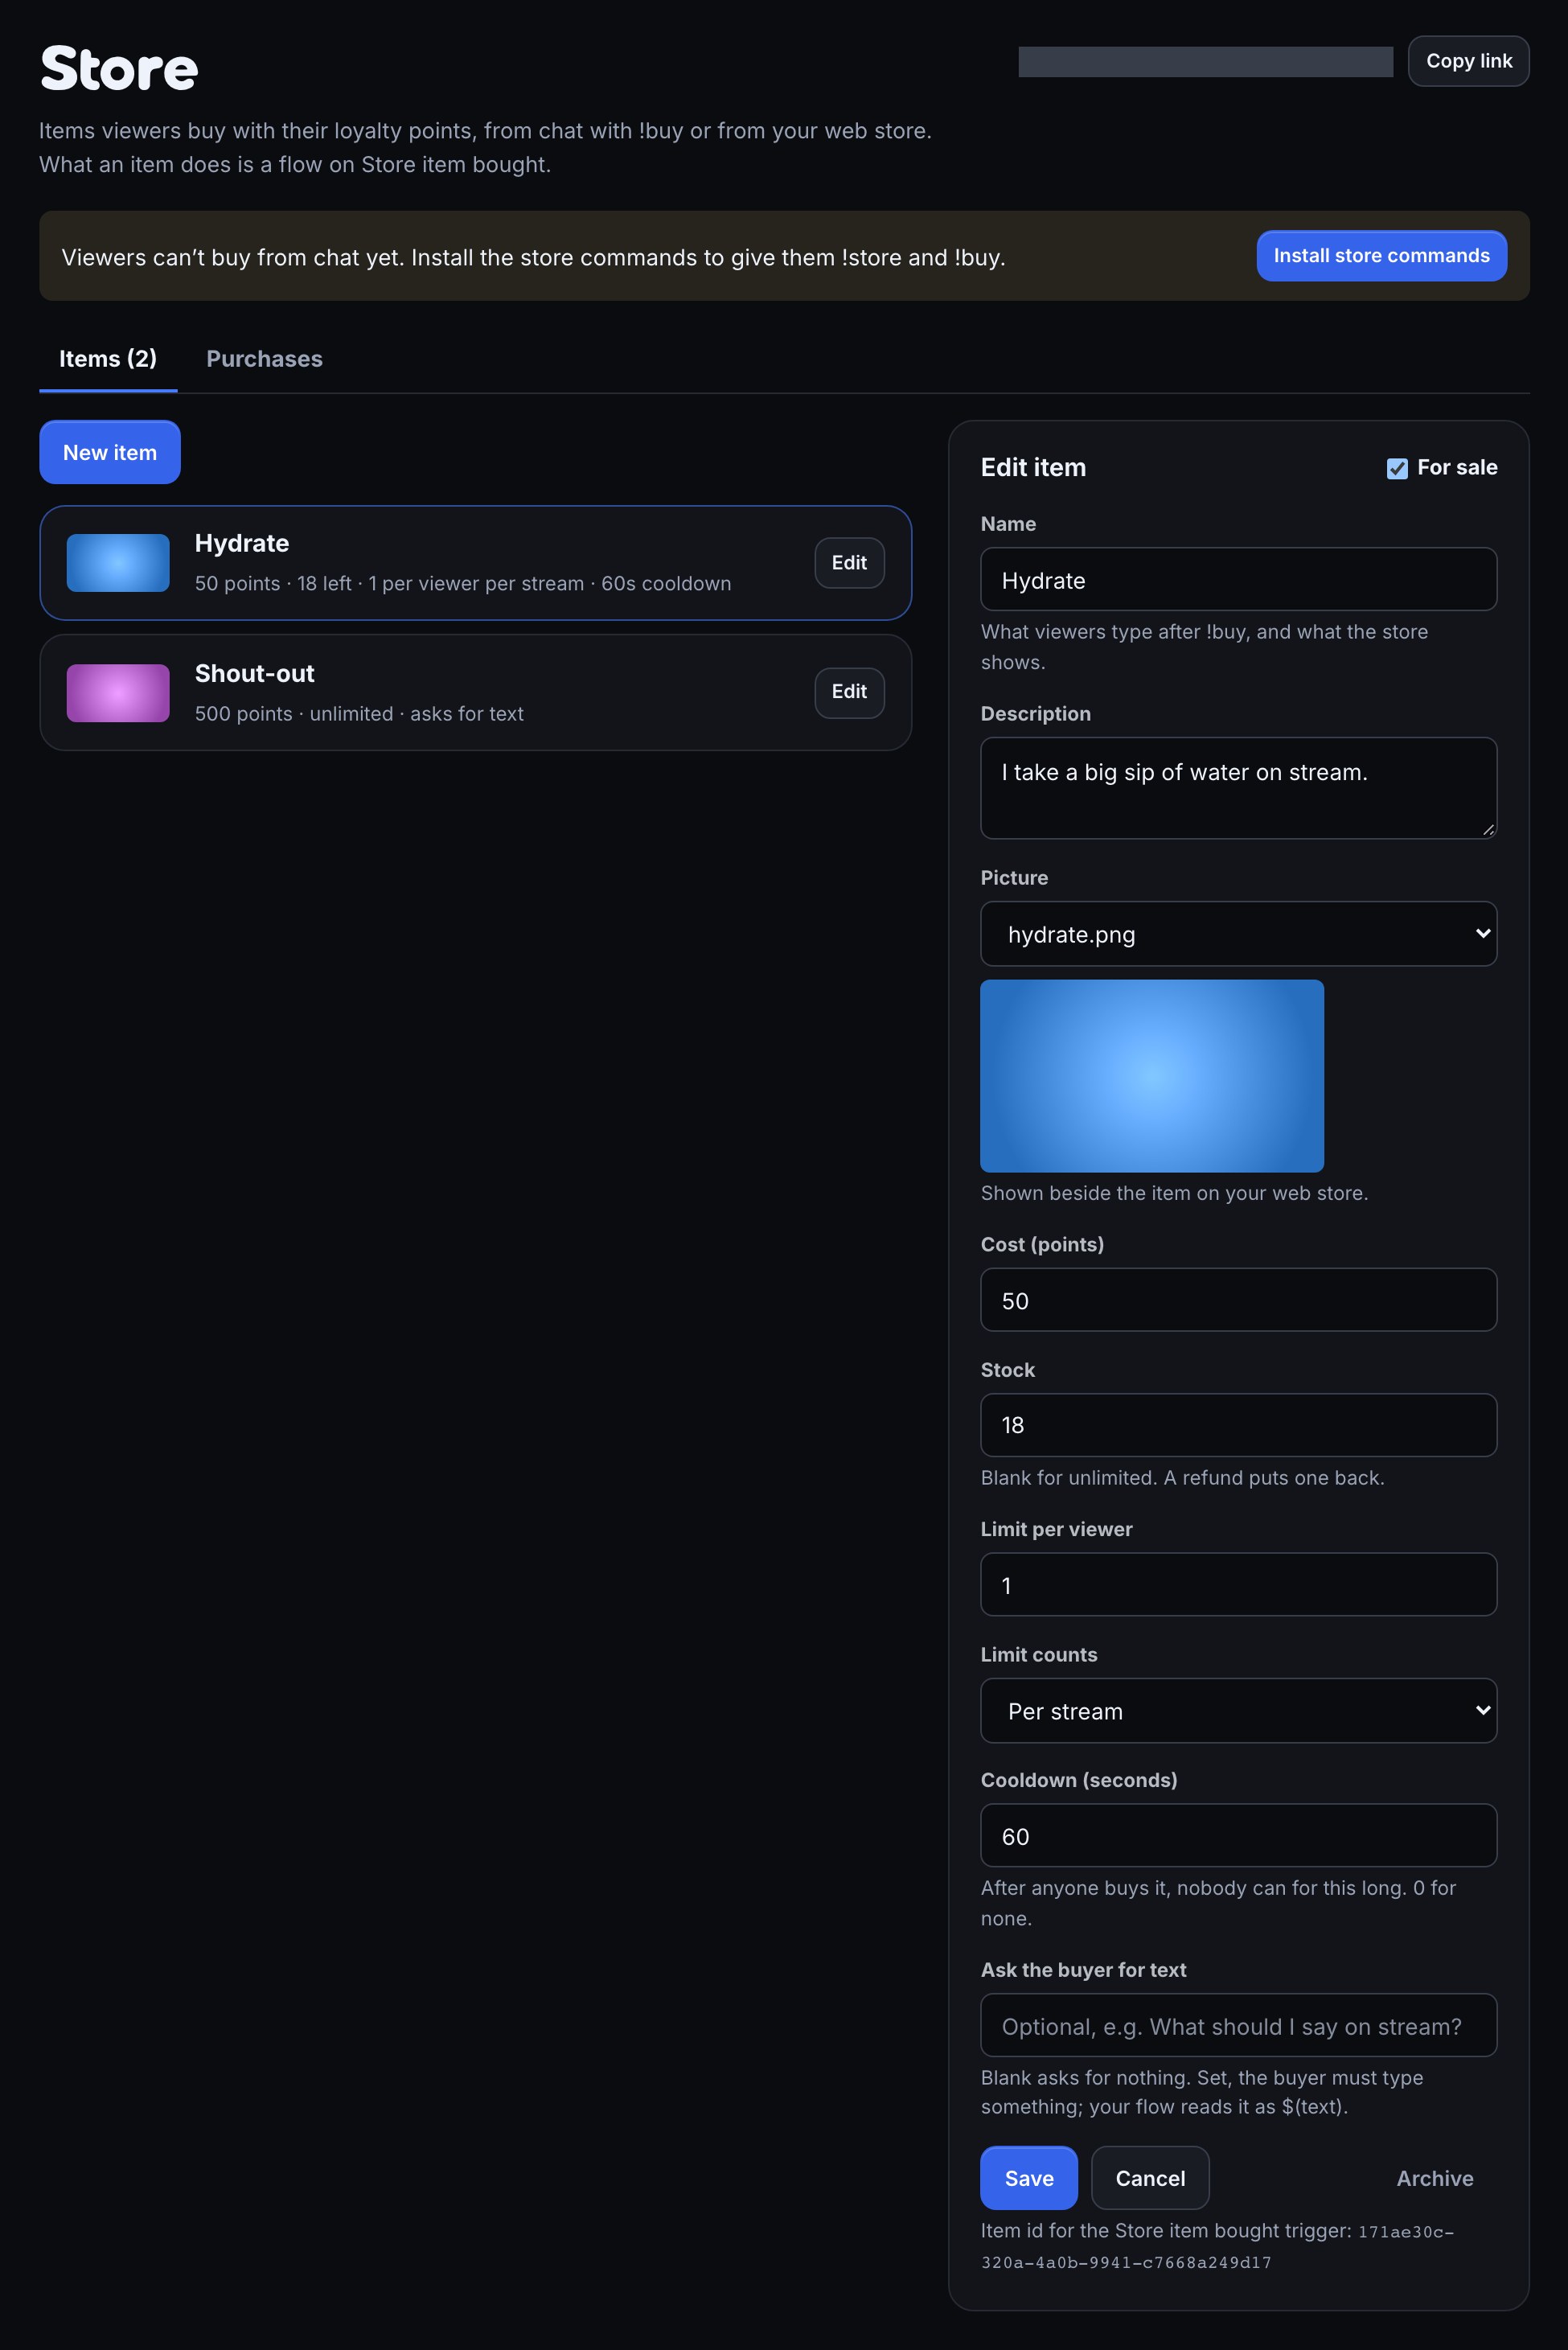Open the Picture dropdown showing hydrate.png
The height and width of the screenshot is (2350, 1568).
pos(1238,934)
